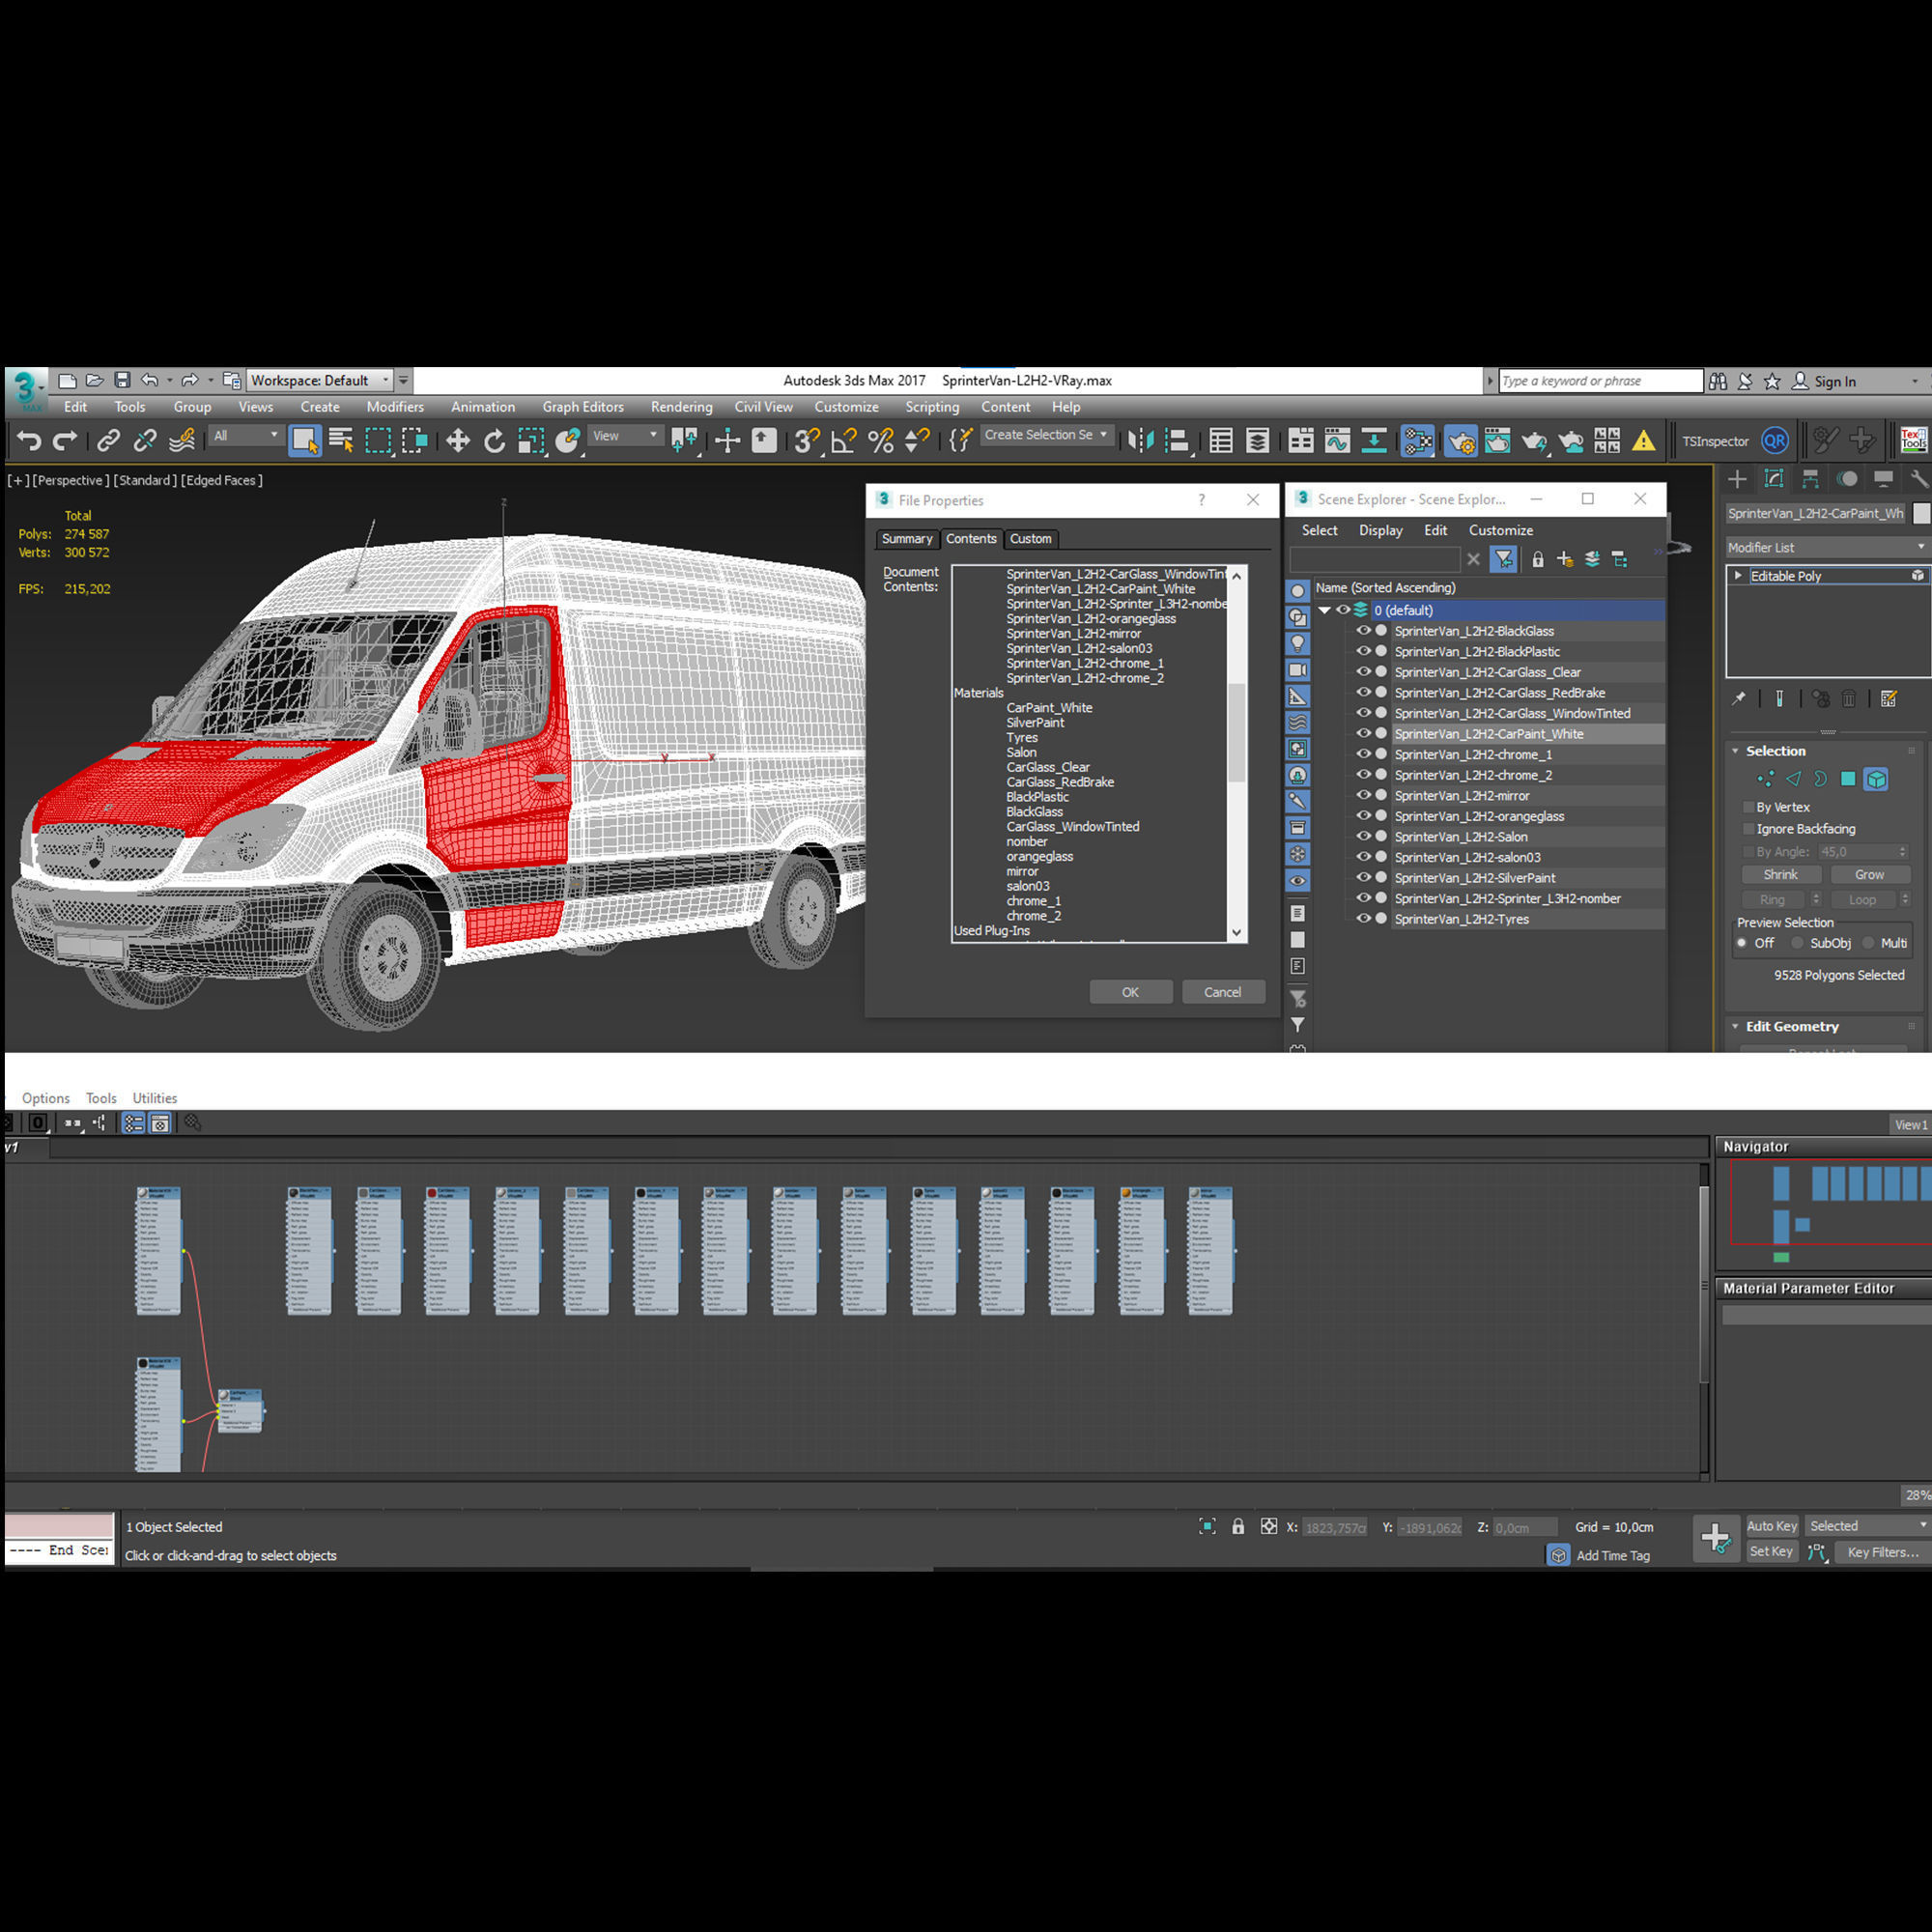This screenshot has width=1932, height=1932.
Task: Click Cancel in File Properties dialog
Action: tap(1222, 992)
